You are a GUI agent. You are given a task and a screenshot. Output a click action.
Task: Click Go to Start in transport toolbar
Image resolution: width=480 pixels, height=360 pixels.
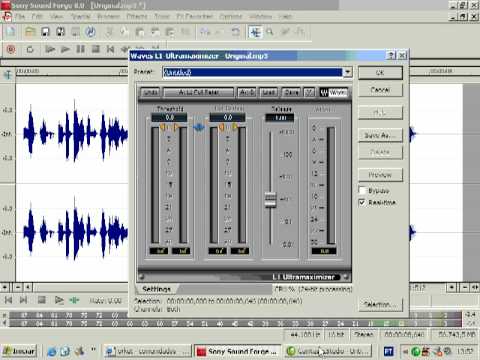(x=110, y=49)
